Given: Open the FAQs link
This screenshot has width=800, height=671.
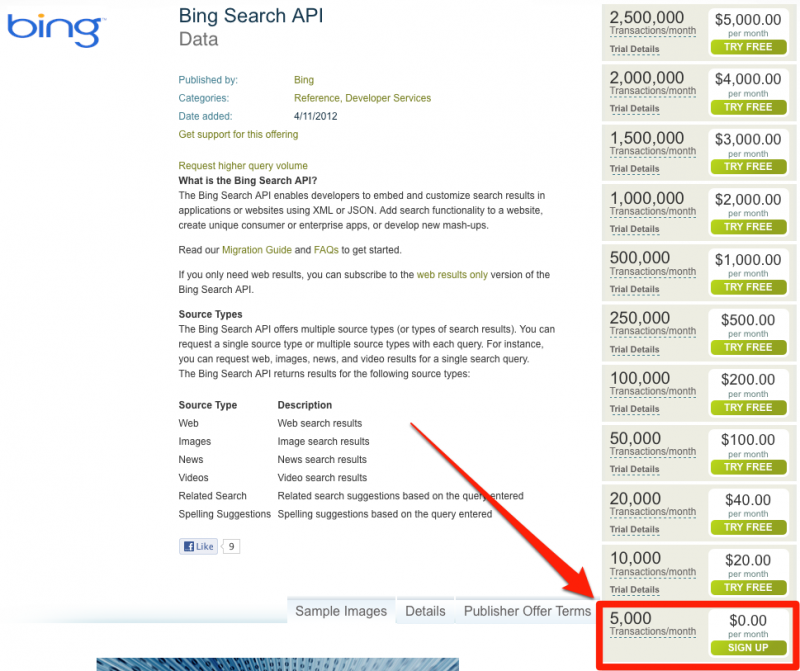Looking at the screenshot, I should click(x=326, y=250).
